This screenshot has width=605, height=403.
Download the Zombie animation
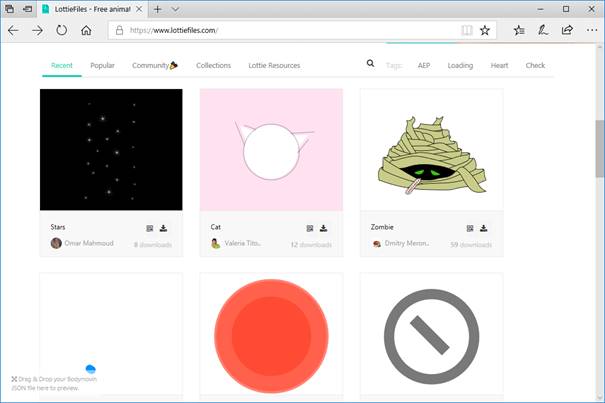(x=484, y=228)
